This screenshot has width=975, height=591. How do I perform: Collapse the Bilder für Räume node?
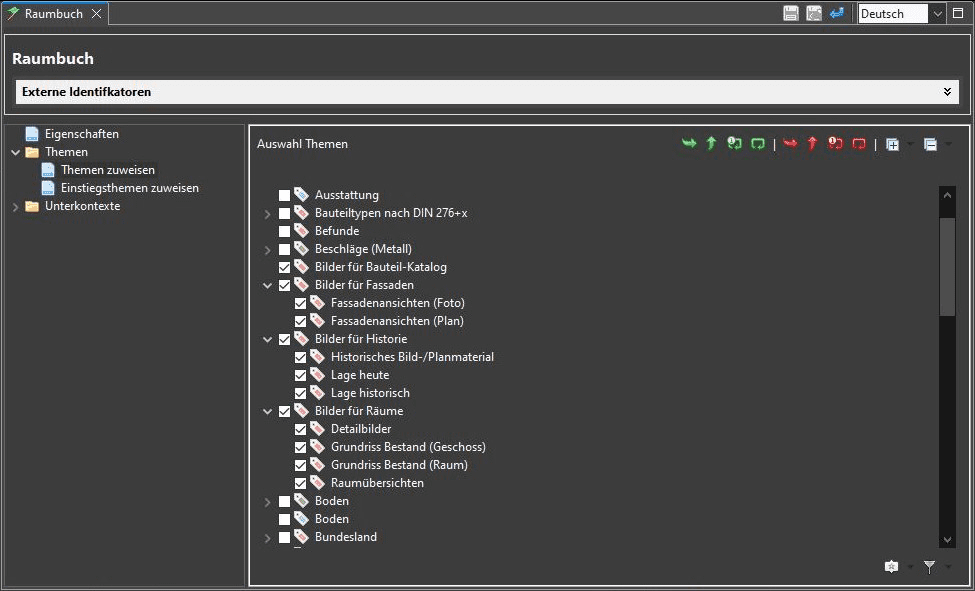tap(267, 411)
